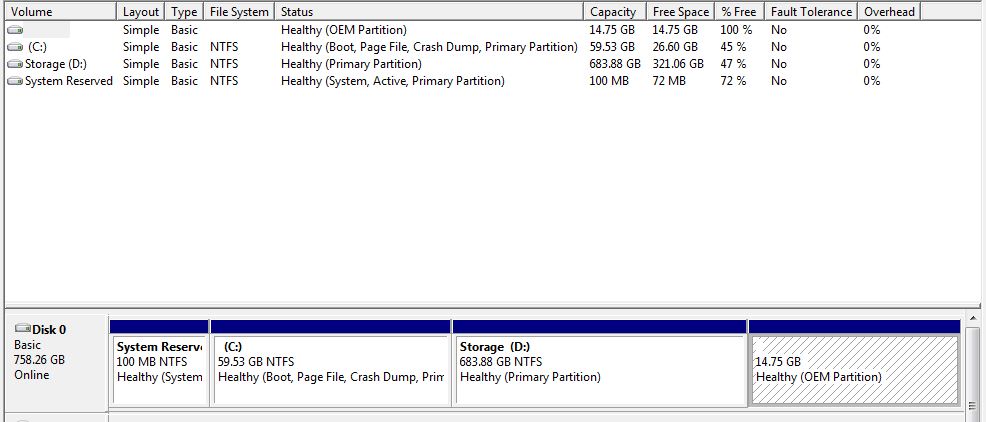Click the Disk 0 drive icon

[x=23, y=328]
